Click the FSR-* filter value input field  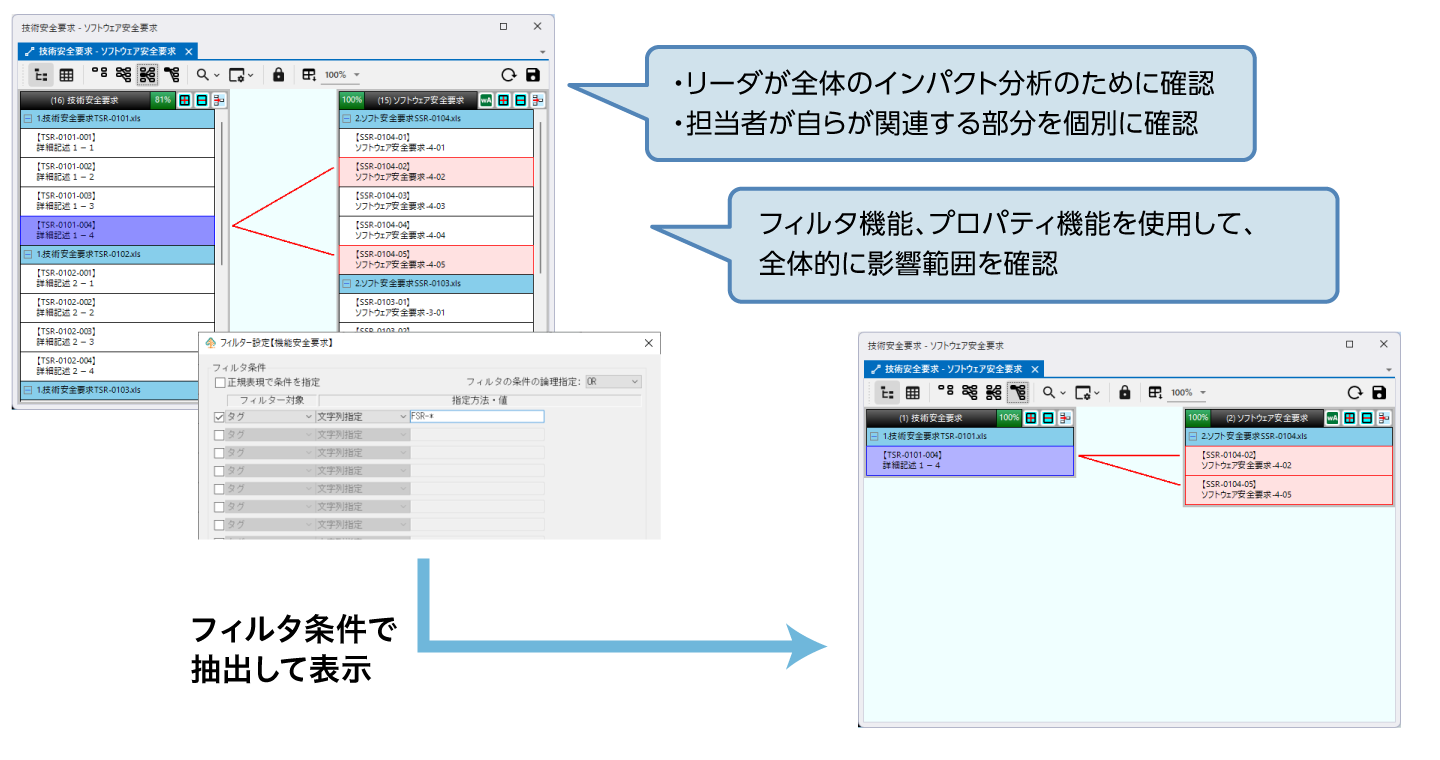point(475,416)
